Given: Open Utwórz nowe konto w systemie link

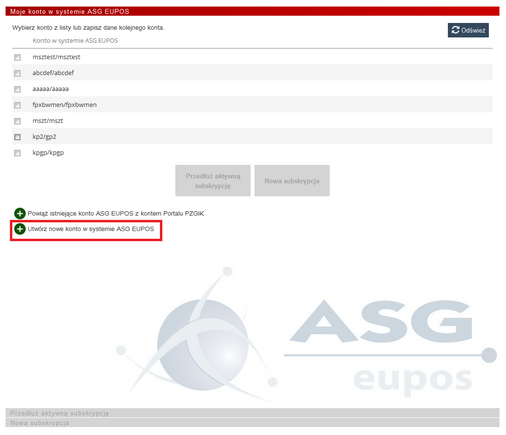Looking at the screenshot, I should [x=91, y=229].
